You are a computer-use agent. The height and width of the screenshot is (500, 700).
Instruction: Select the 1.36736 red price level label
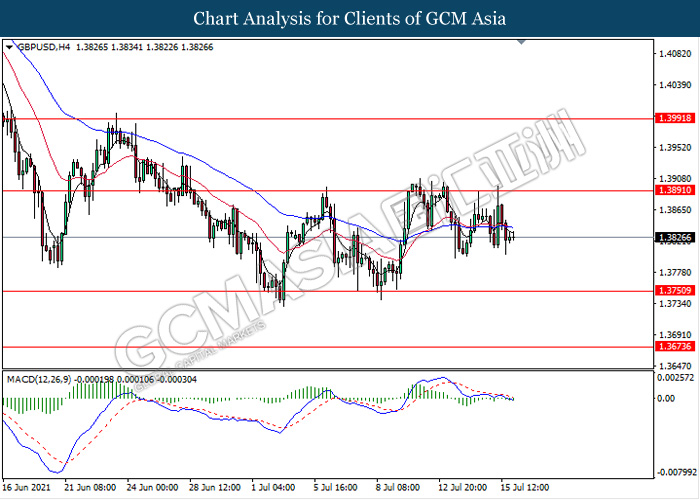675,346
